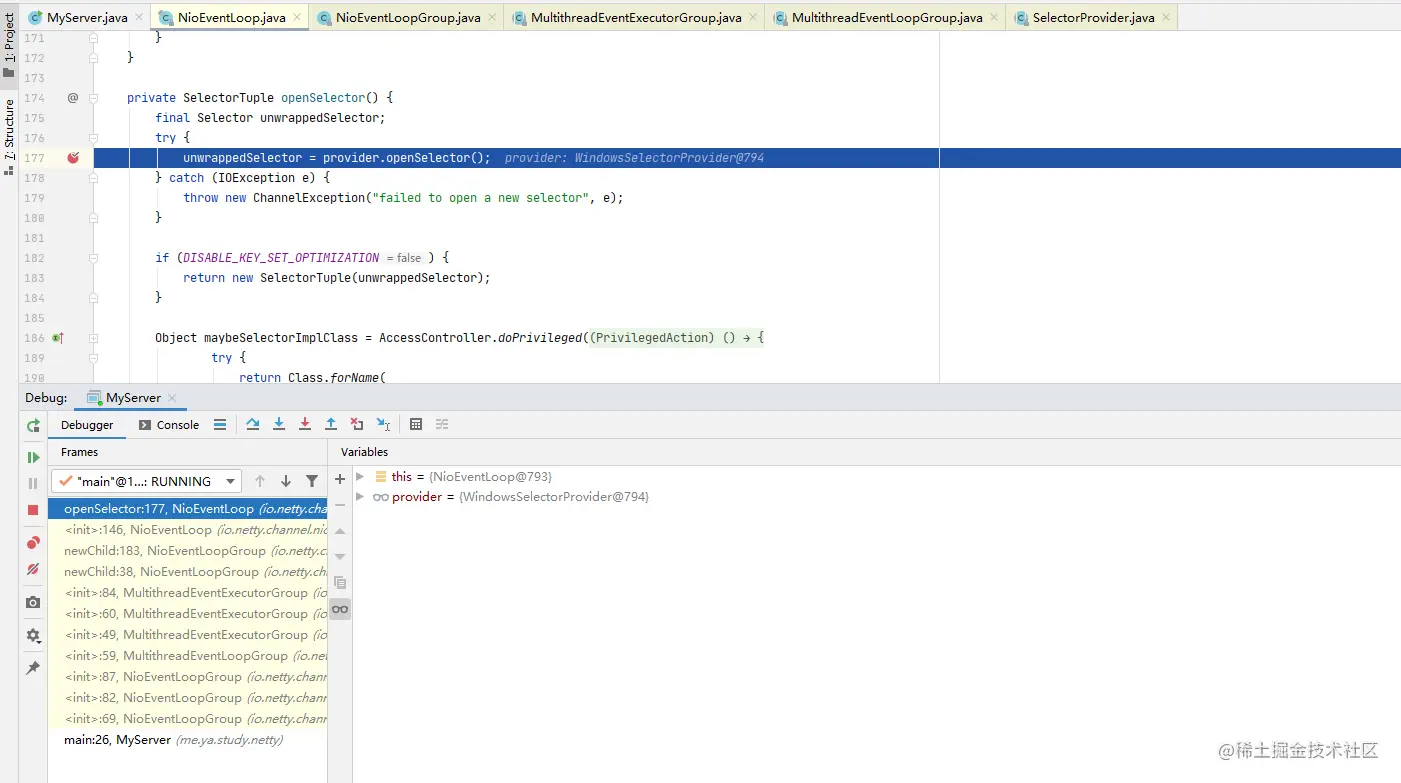Select the <init>:59, MultithreadEventLoopGroup frame
Screen dimensions: 1401x783
coord(188,656)
